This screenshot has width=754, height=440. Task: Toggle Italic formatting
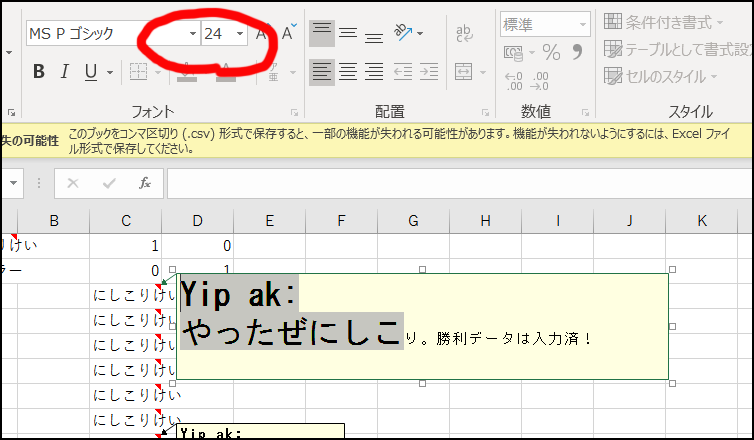tap(64, 72)
